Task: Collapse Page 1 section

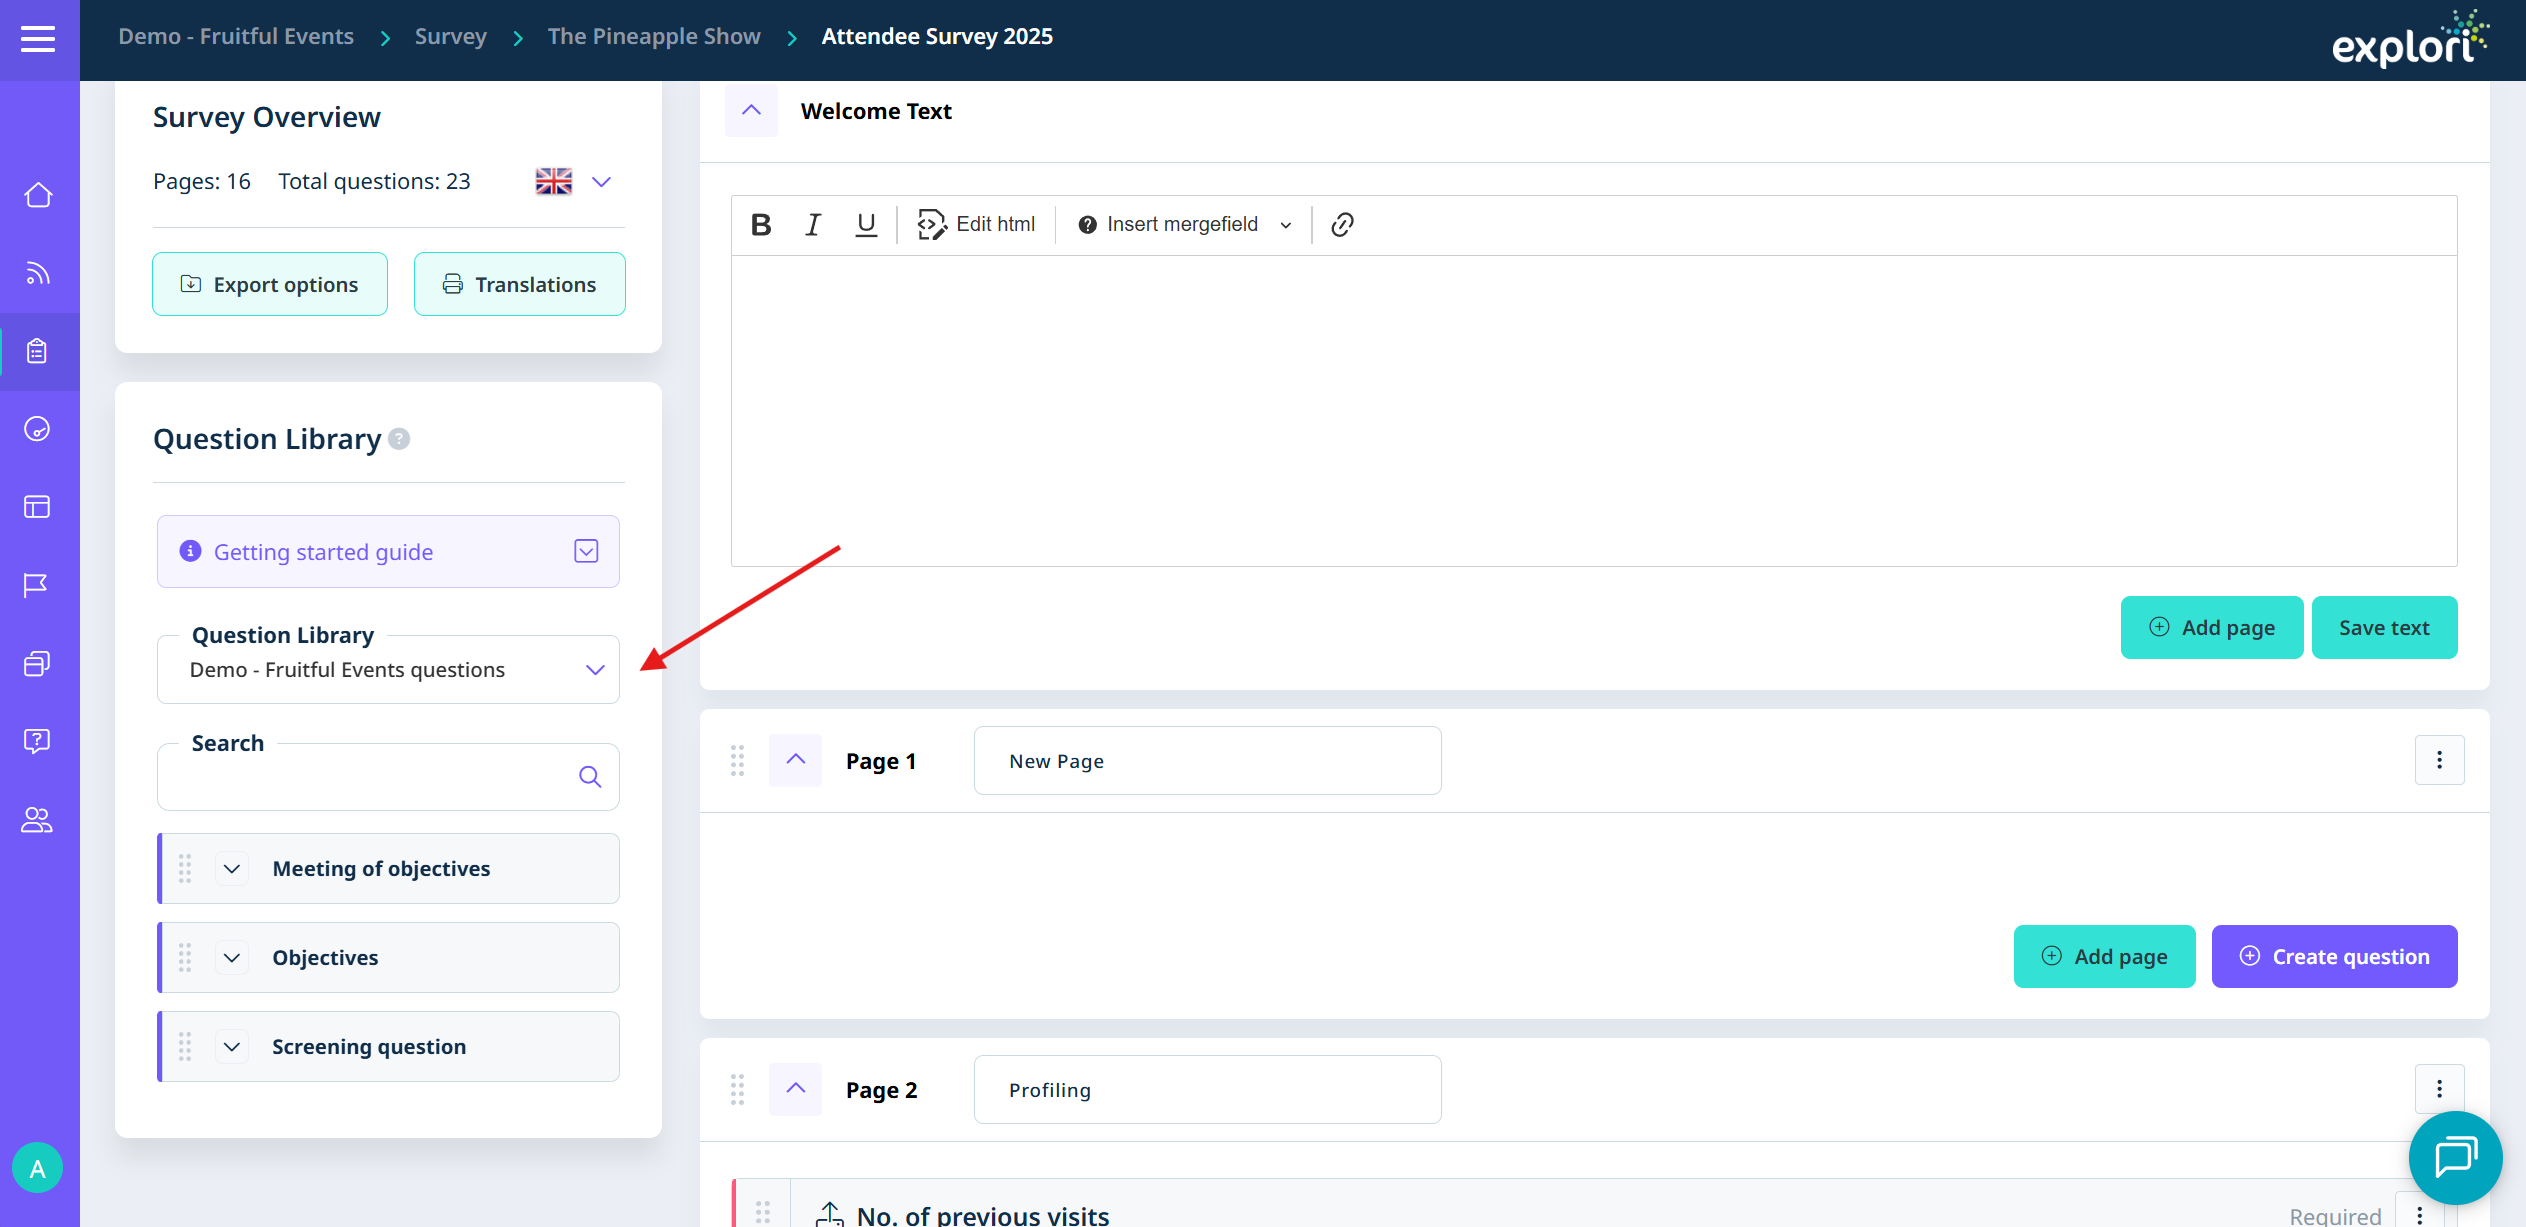Action: 795,760
